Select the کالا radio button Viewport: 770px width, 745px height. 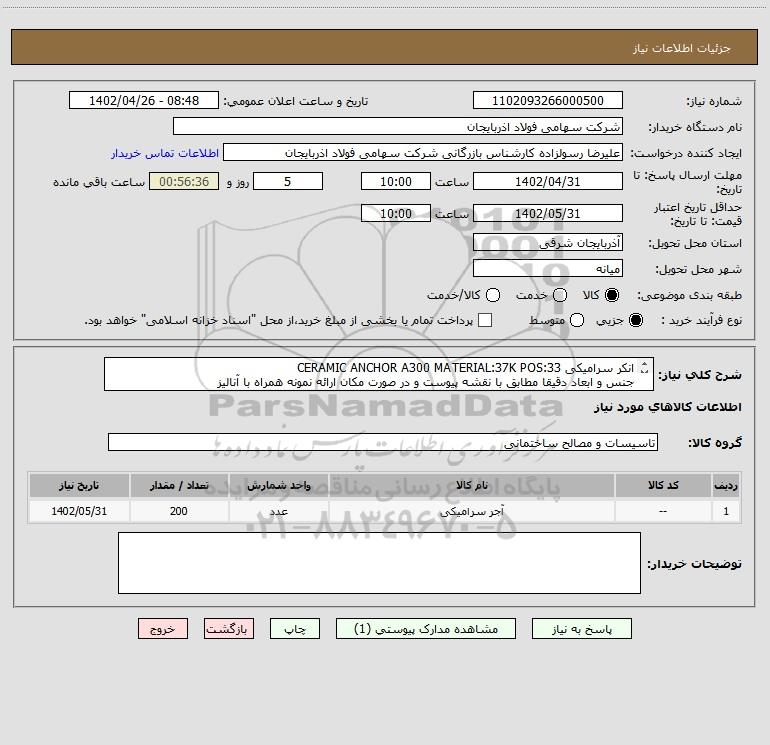pyautogui.click(x=612, y=295)
